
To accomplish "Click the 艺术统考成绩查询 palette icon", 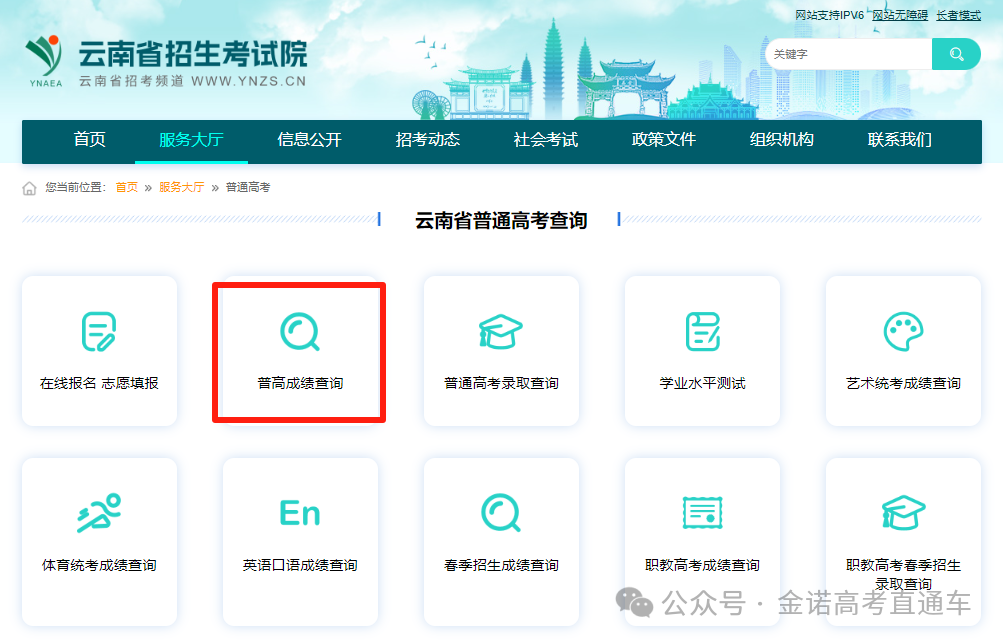I will pos(903,331).
